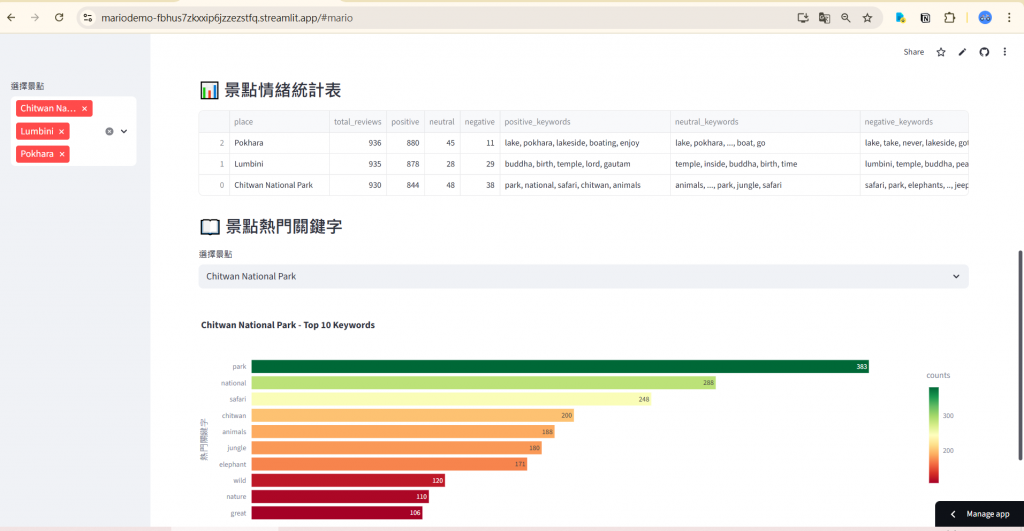Select cell 'buddha, birth, temple, lord, gautam'
The height and width of the screenshot is (531, 1024).
(x=584, y=164)
